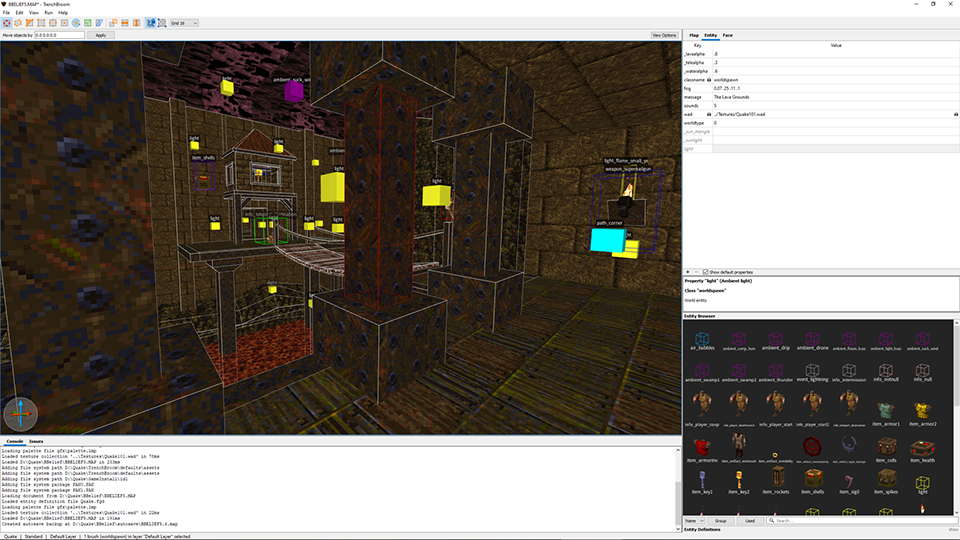Click the entity browser Search field
This screenshot has height=540, width=960.
point(860,520)
